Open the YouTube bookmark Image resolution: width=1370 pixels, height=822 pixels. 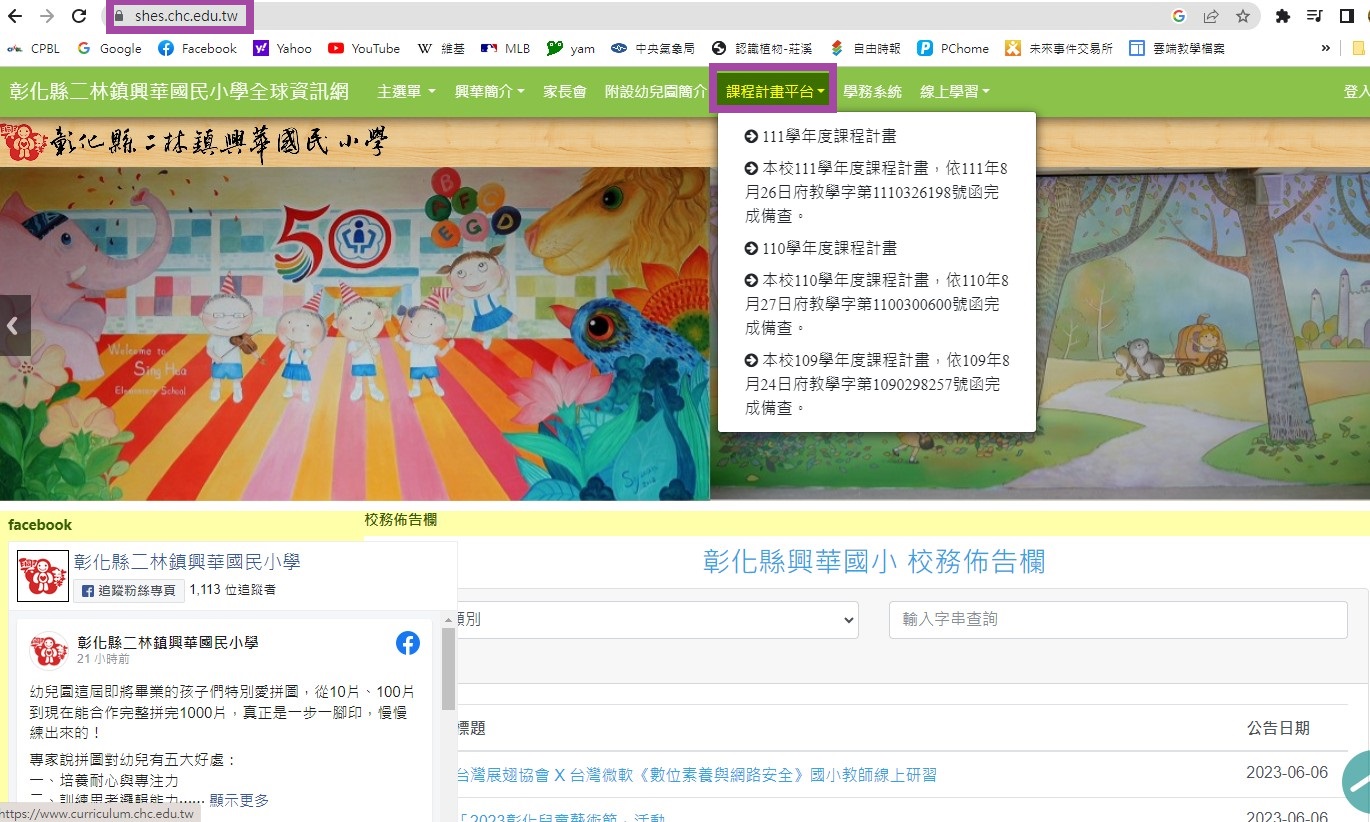pyautogui.click(x=364, y=48)
